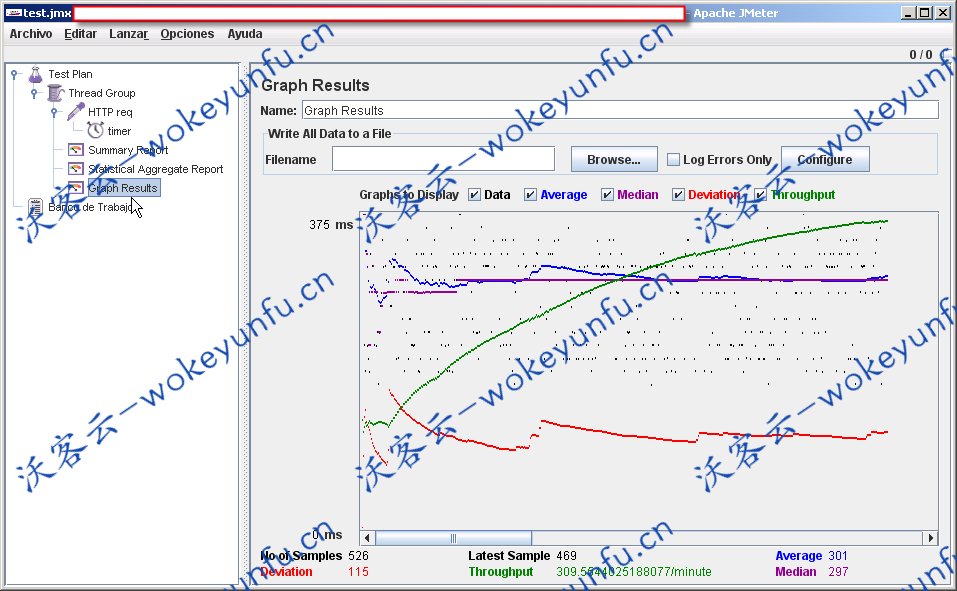Select Graph Results in the tree
This screenshot has height=591, width=957.
click(x=123, y=188)
